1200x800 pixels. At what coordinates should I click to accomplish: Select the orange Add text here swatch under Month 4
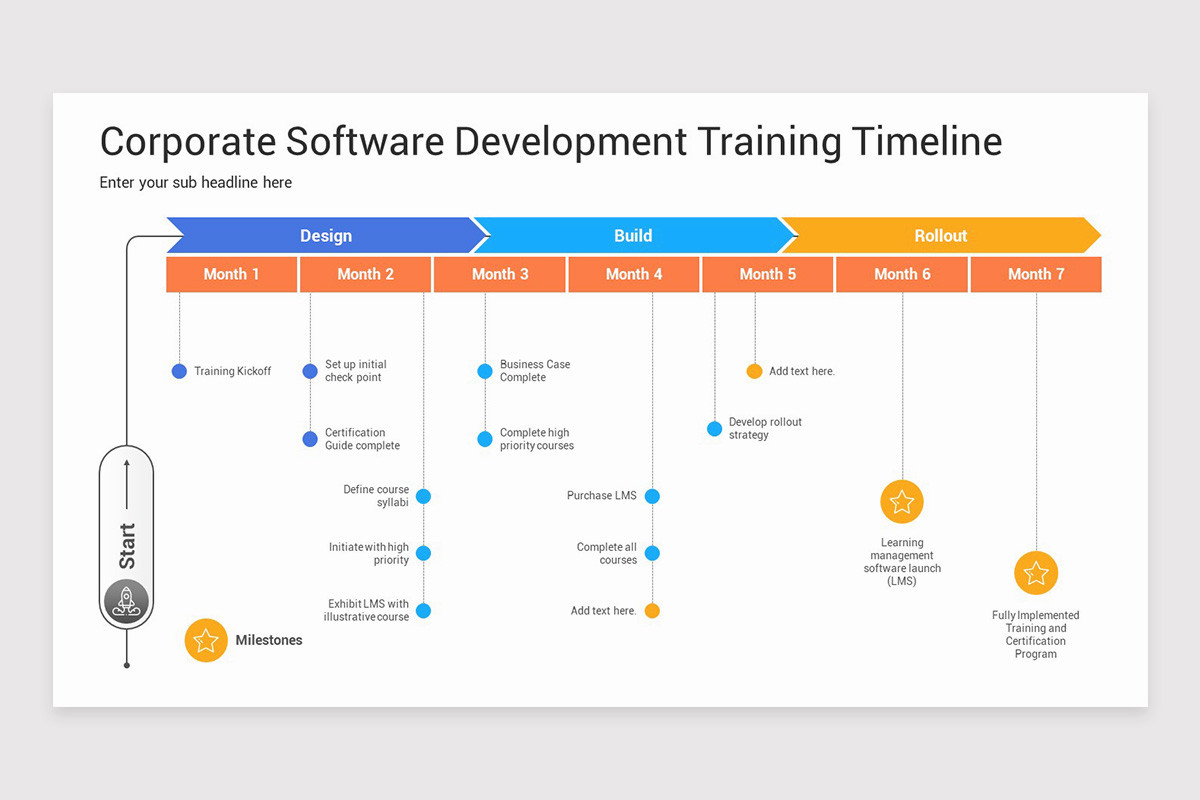(652, 610)
